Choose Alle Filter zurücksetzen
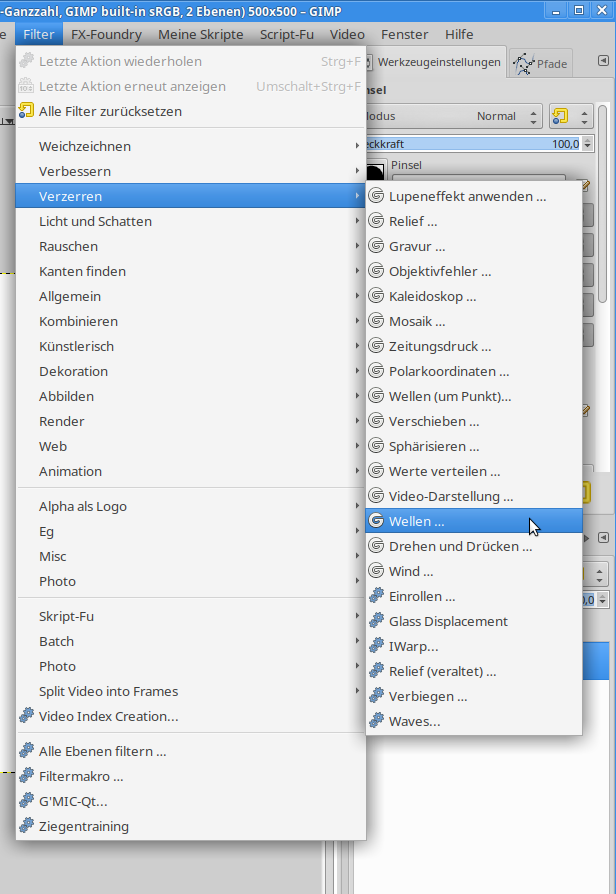616x894 pixels. 191,111
